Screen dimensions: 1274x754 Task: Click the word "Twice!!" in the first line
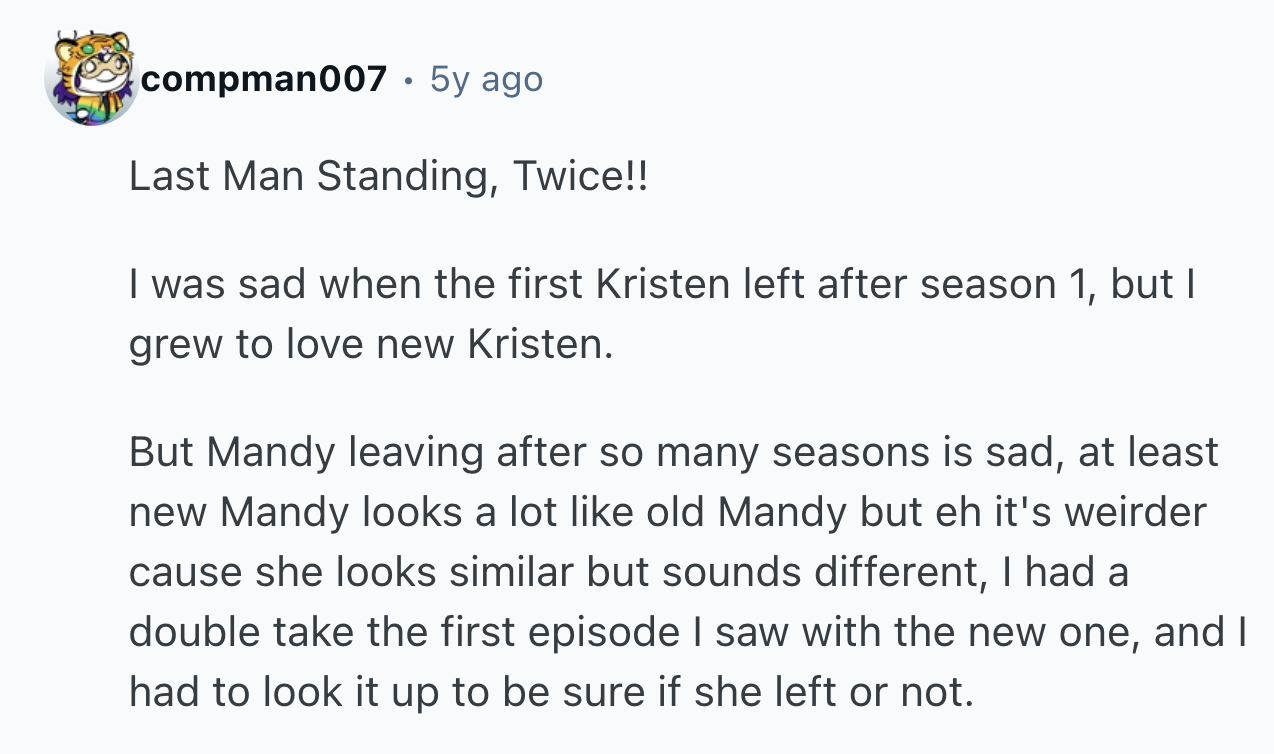(x=580, y=177)
